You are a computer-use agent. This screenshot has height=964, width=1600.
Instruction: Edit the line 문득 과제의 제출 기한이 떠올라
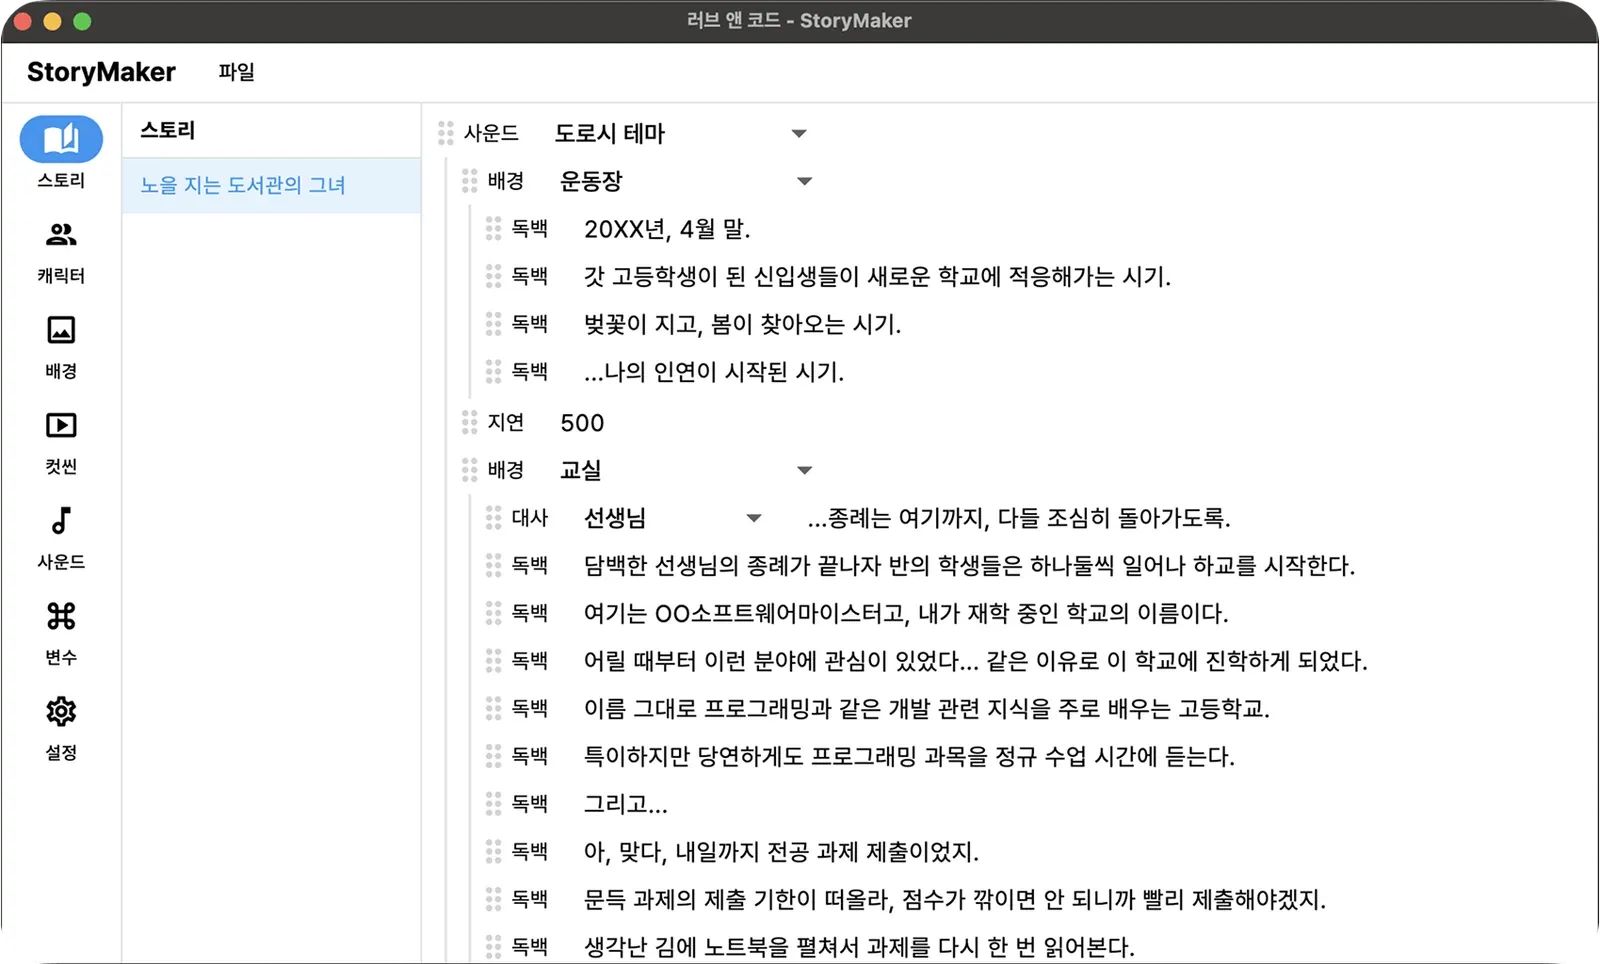click(x=955, y=899)
